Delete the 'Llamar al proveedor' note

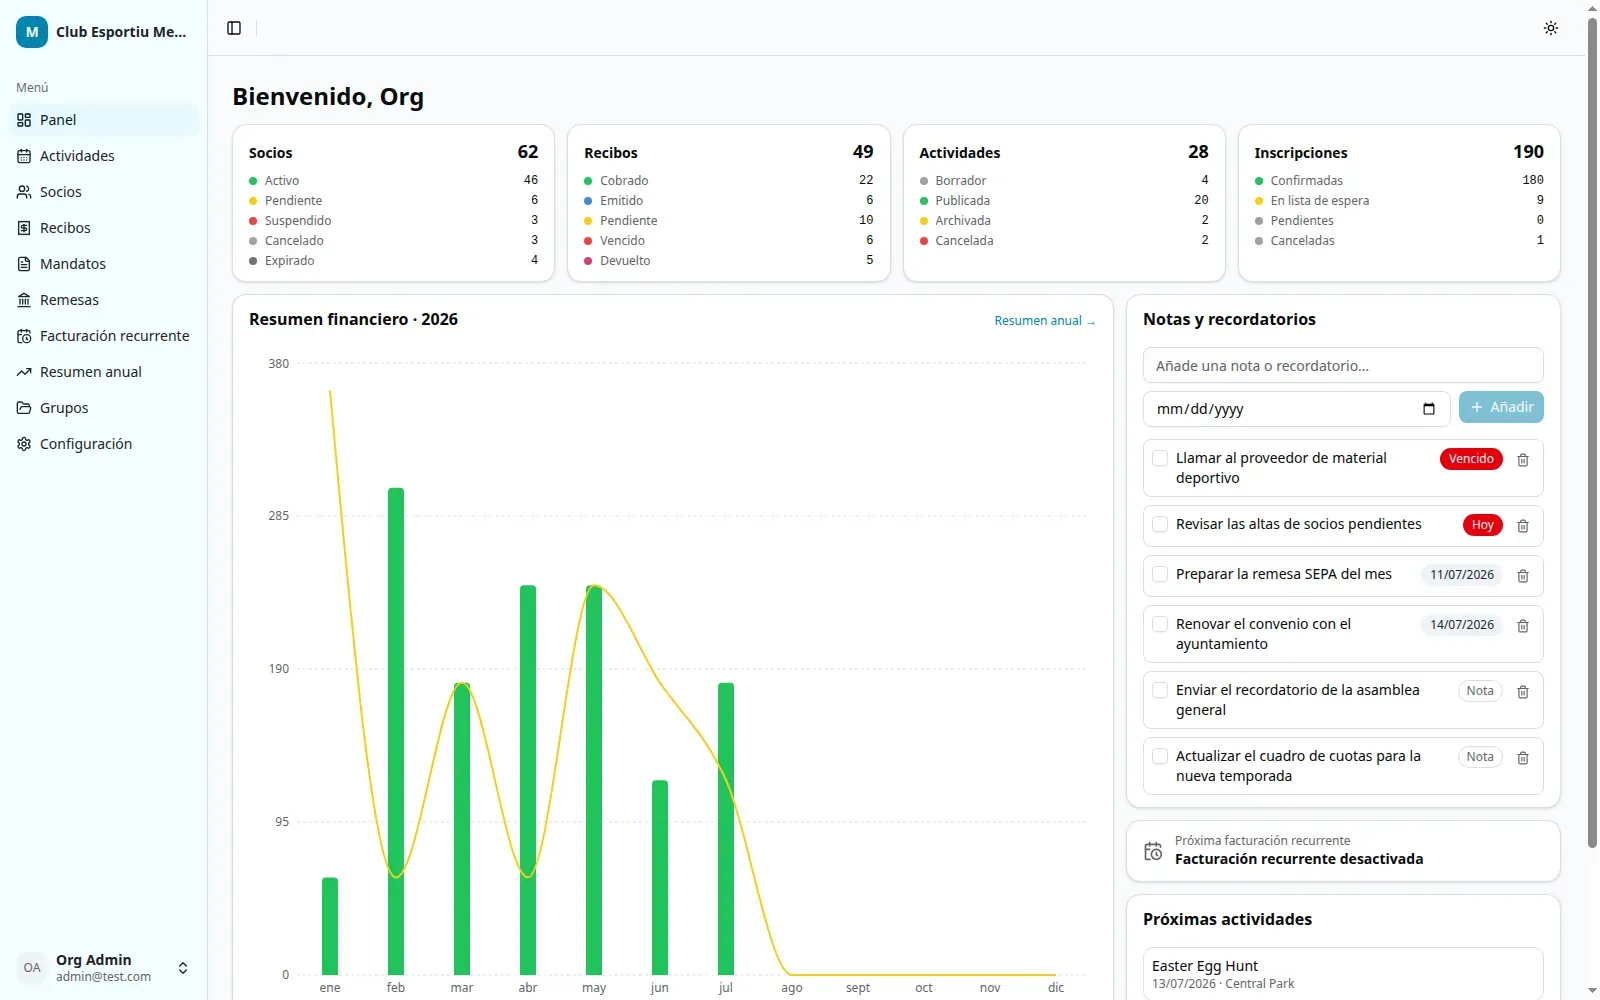click(x=1523, y=460)
